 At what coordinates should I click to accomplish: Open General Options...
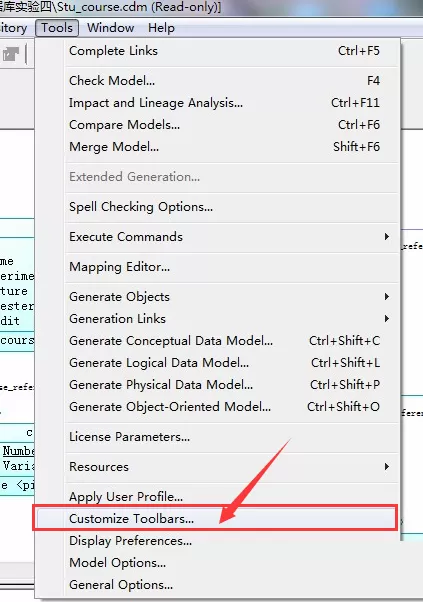coord(217,585)
